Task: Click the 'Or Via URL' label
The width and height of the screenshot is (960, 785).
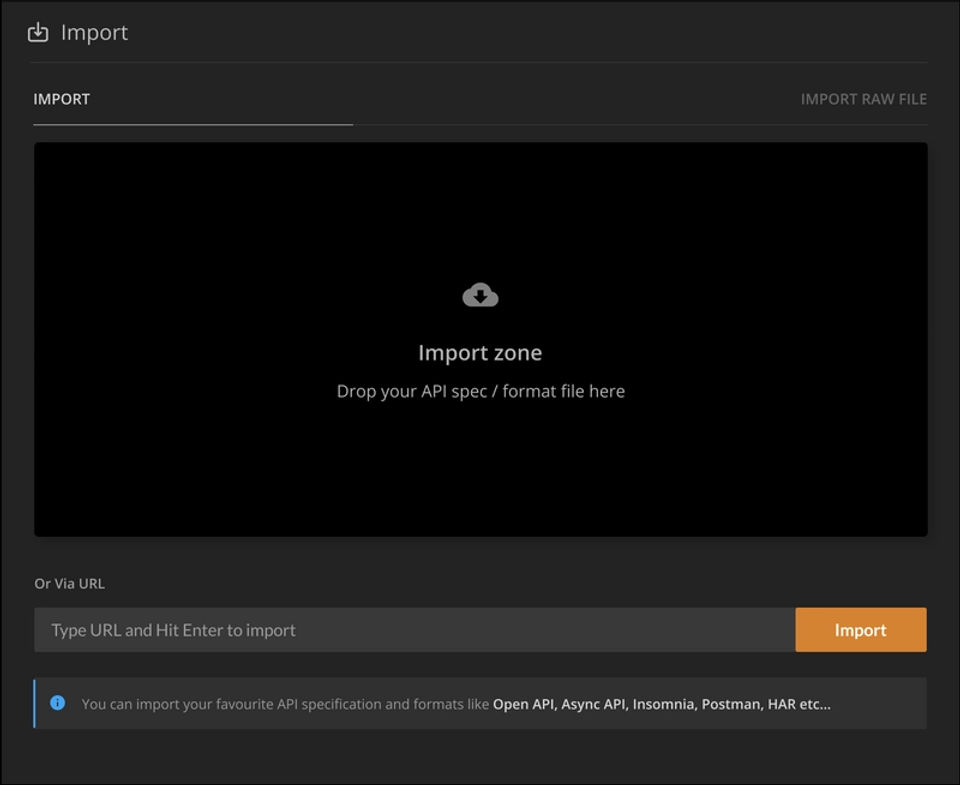Action: pyautogui.click(x=69, y=584)
